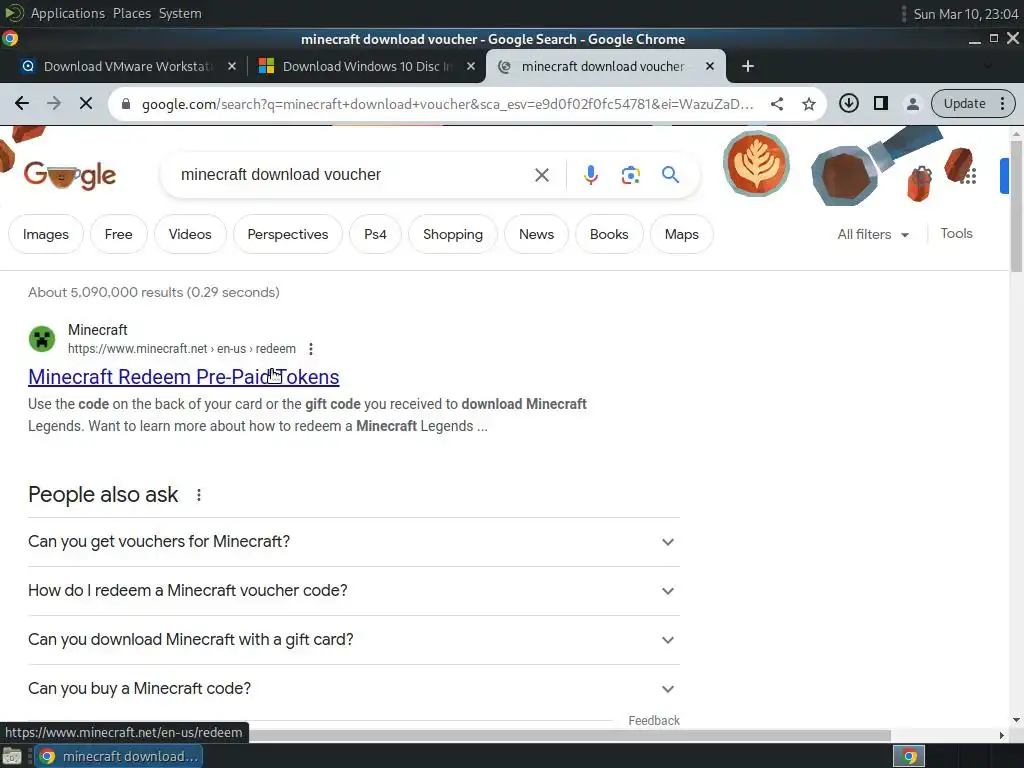Filter results by News
The height and width of the screenshot is (768, 1024).
(x=536, y=234)
